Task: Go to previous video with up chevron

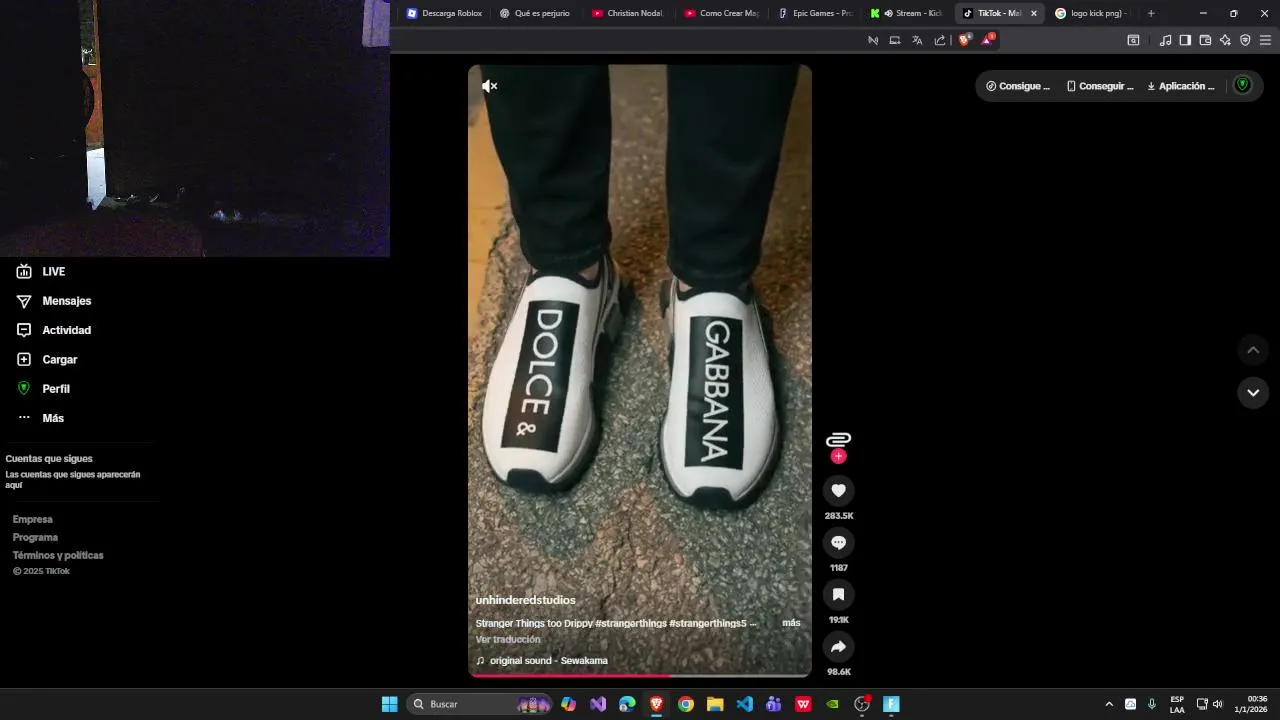Action: click(x=1253, y=350)
